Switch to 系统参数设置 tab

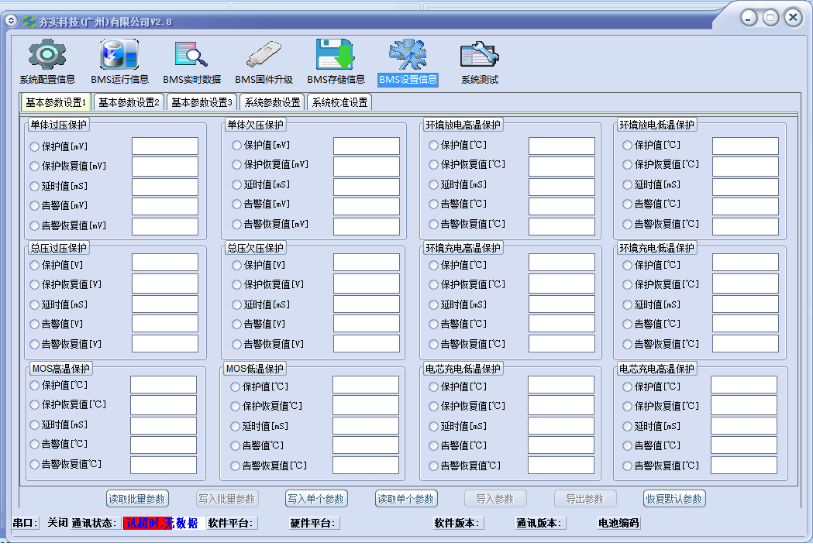click(271, 102)
